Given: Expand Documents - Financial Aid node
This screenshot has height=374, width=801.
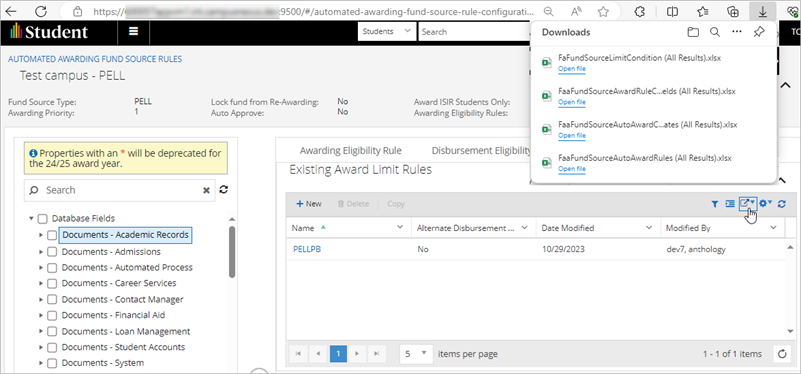Looking at the screenshot, I should [41, 316].
